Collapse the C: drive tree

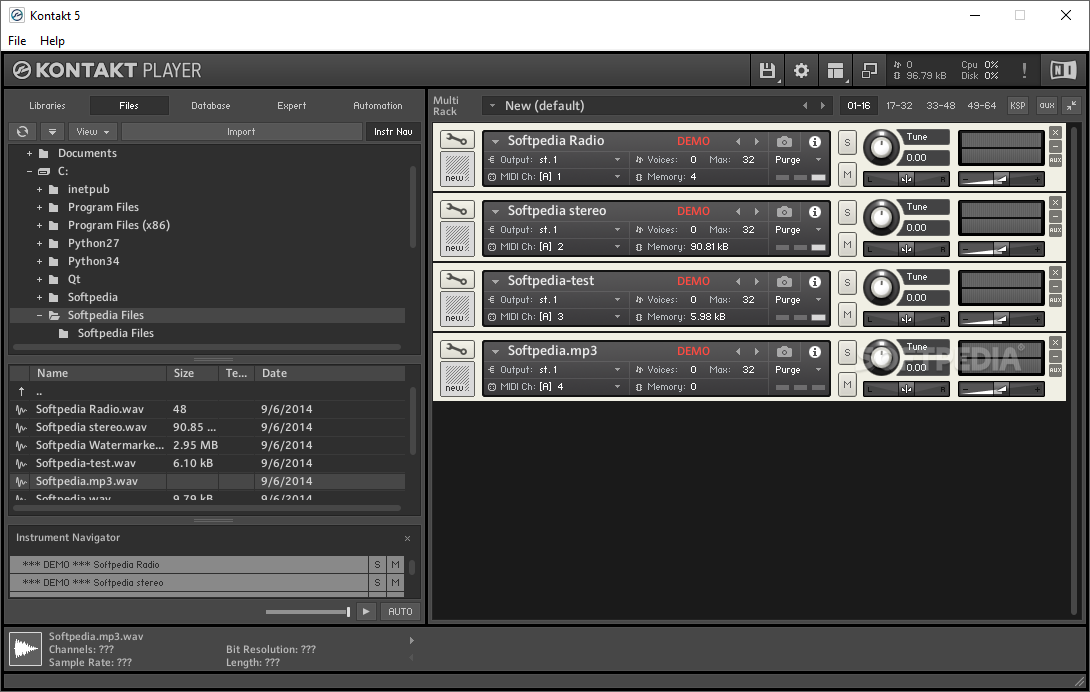[x=29, y=171]
